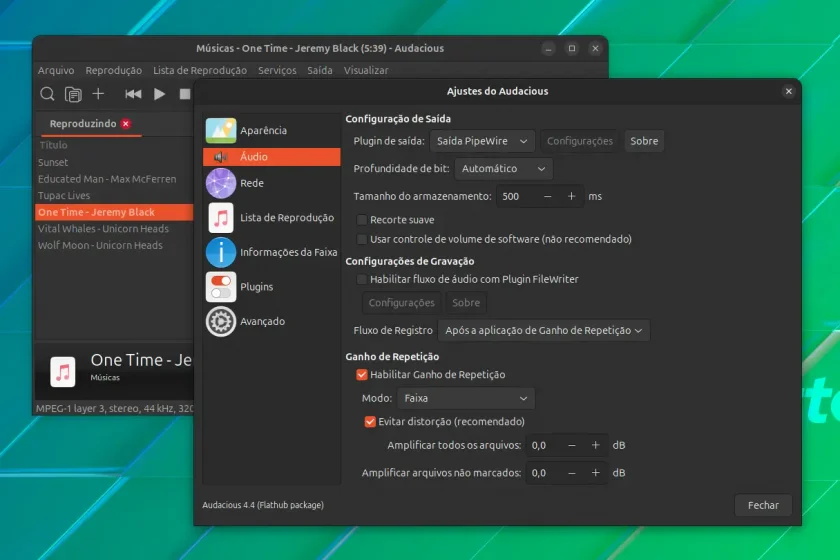Click the search magnifier icon in toolbar
This screenshot has width=840, height=560.
tap(47, 94)
